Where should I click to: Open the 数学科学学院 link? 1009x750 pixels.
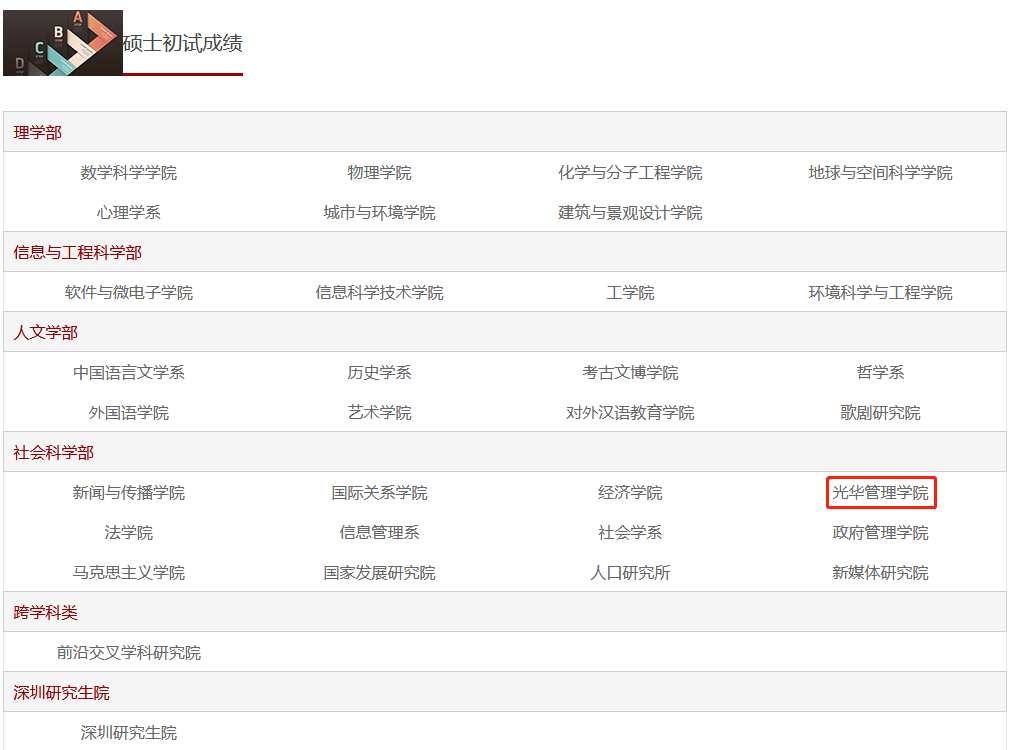[x=129, y=173]
